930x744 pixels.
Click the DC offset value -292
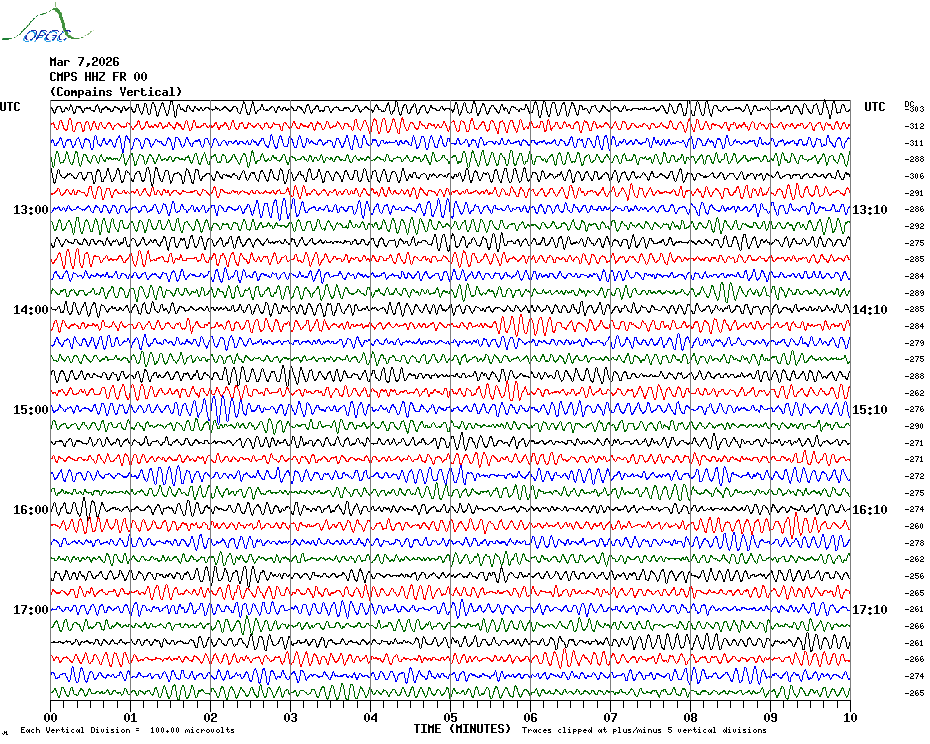915,226
